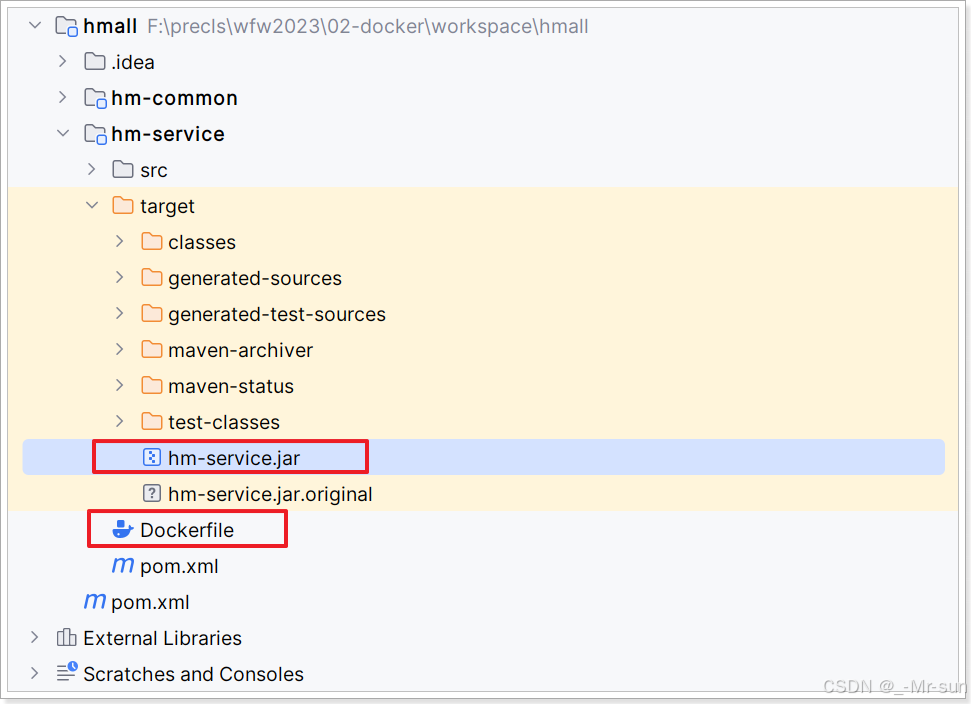Screen dimensions: 971x704
Task: Click the hm-common module folder icon
Action: click(x=95, y=98)
